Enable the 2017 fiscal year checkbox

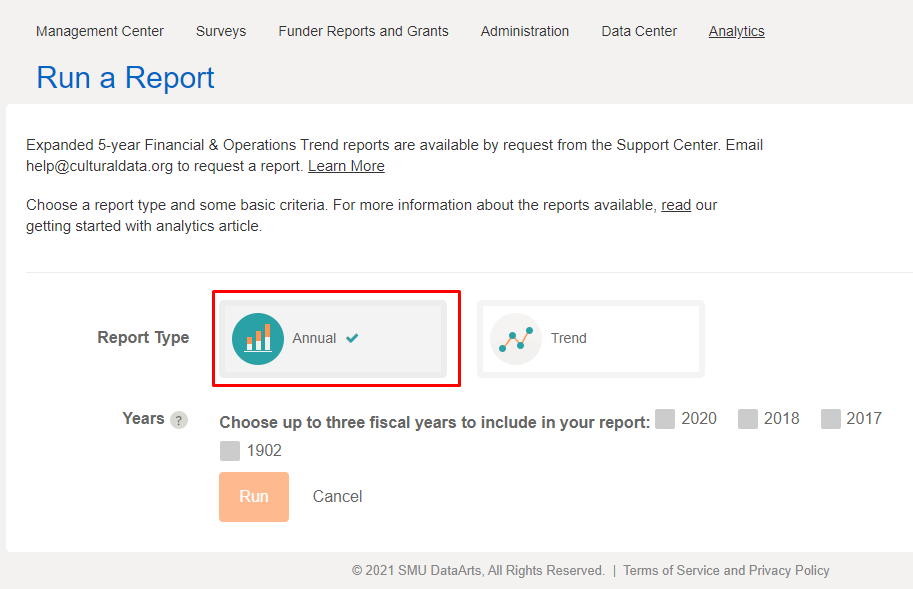[x=831, y=419]
